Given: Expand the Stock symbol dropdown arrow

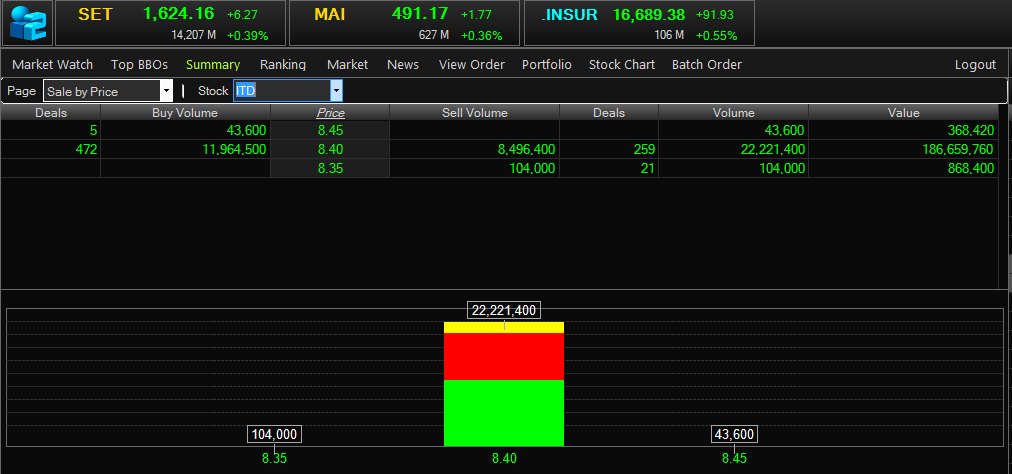Looking at the screenshot, I should pos(336,91).
